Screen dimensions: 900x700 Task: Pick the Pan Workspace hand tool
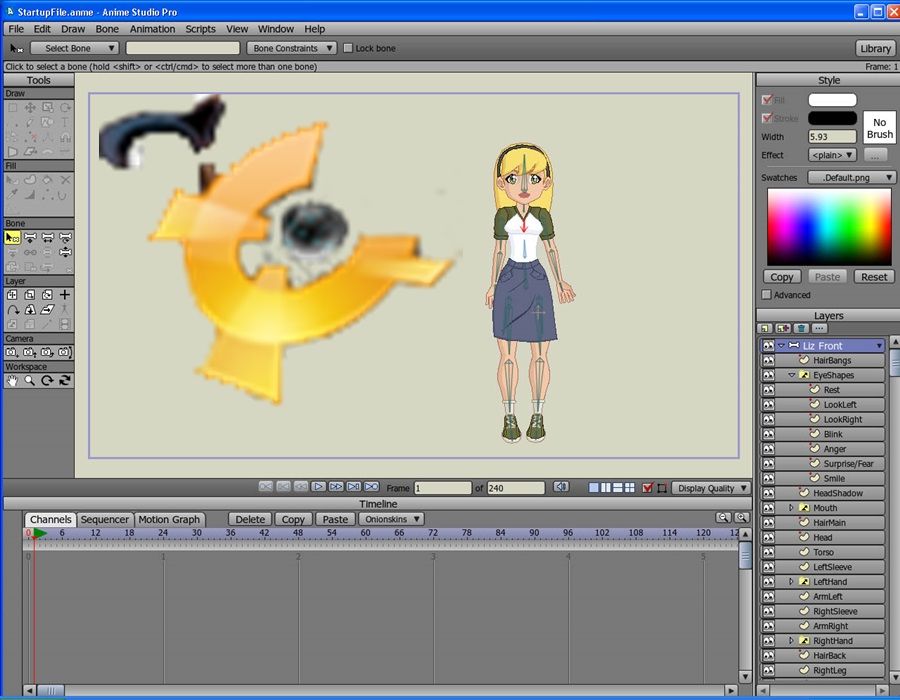coord(13,380)
